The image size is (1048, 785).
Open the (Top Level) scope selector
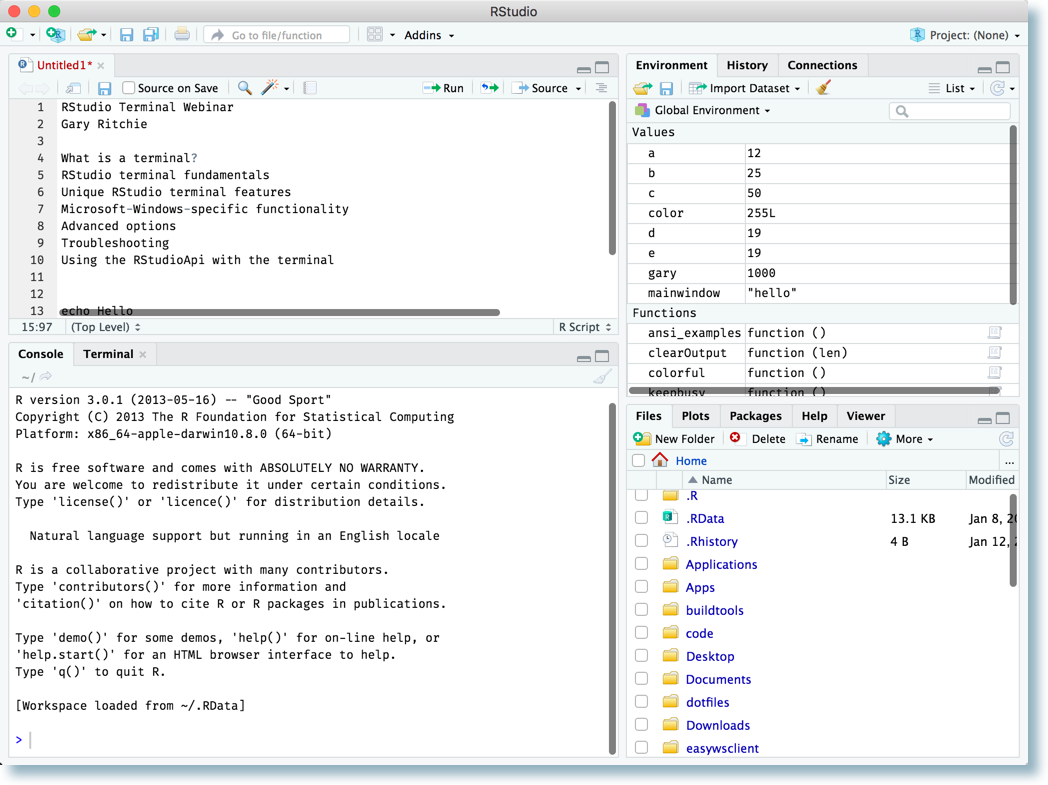(x=106, y=327)
